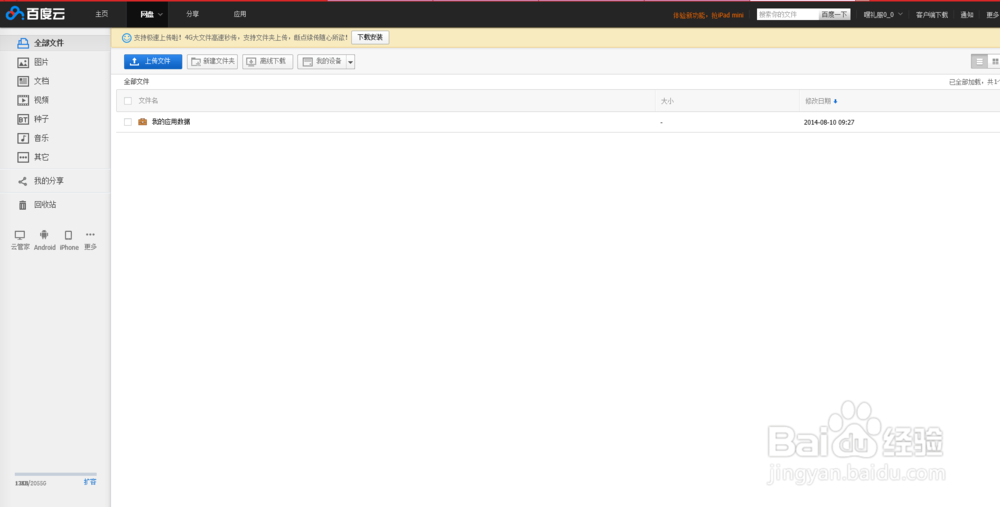Go to the 主页 tab
Viewport: 1000px width, 507px height.
101,14
